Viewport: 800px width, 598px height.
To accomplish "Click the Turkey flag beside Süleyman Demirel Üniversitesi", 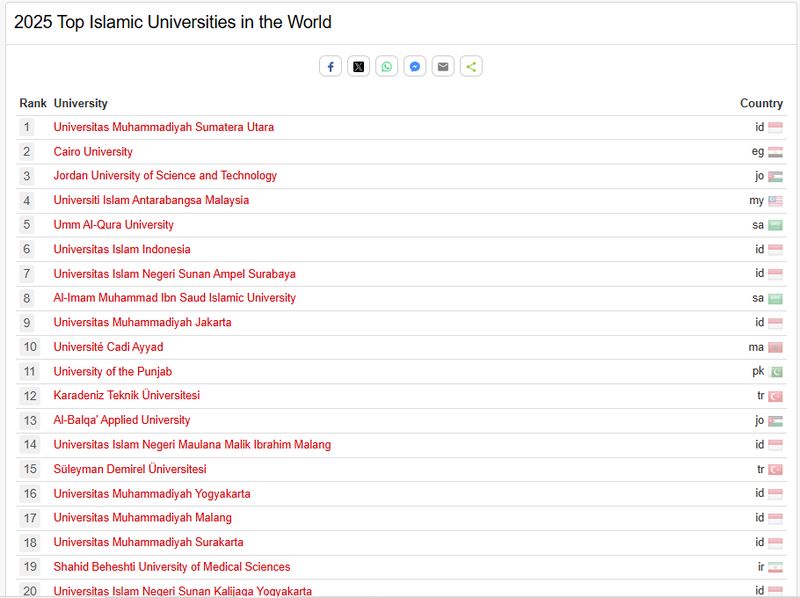I will [775, 469].
